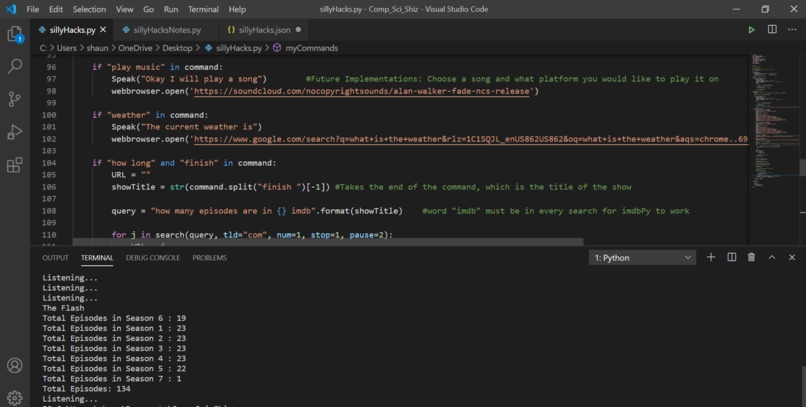Open the terminal selector dropdown '1: Python'

[x=643, y=257]
